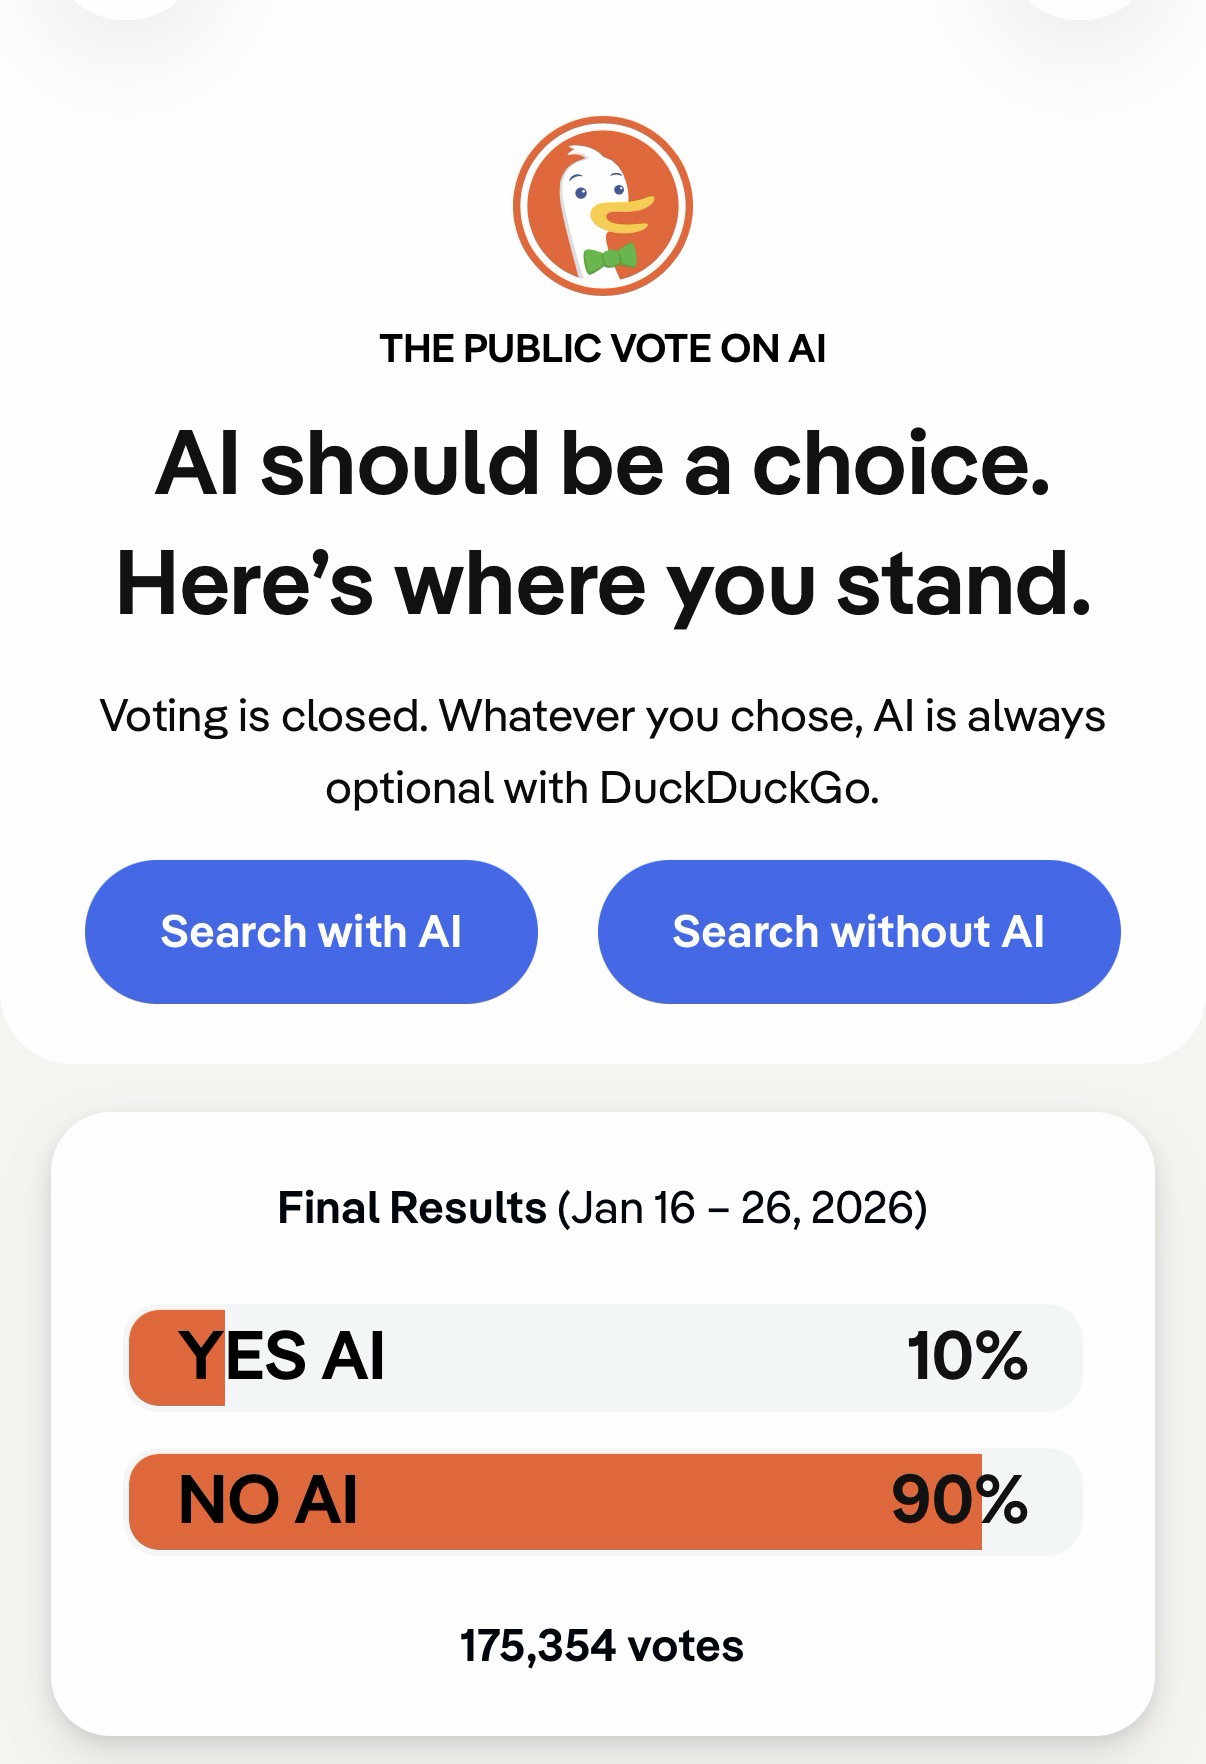Viewport: 1206px width, 1764px height.
Task: Click the "AI should be a choice." headline
Action: point(602,463)
